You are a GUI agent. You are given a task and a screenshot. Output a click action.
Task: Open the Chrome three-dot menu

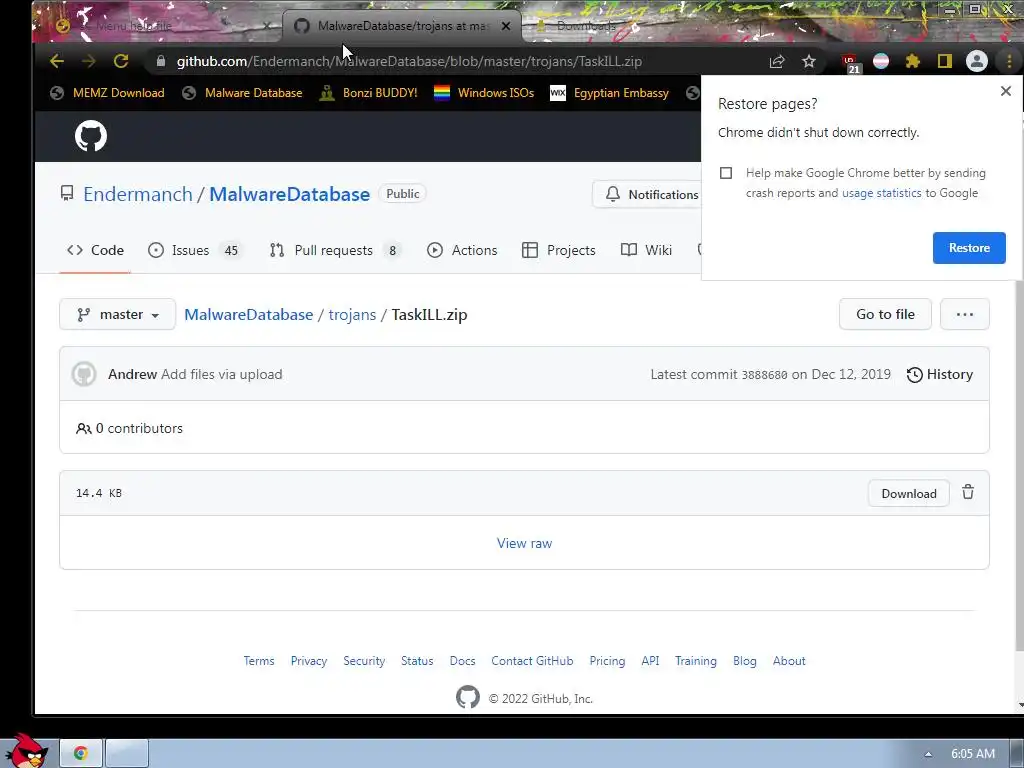click(x=1009, y=61)
